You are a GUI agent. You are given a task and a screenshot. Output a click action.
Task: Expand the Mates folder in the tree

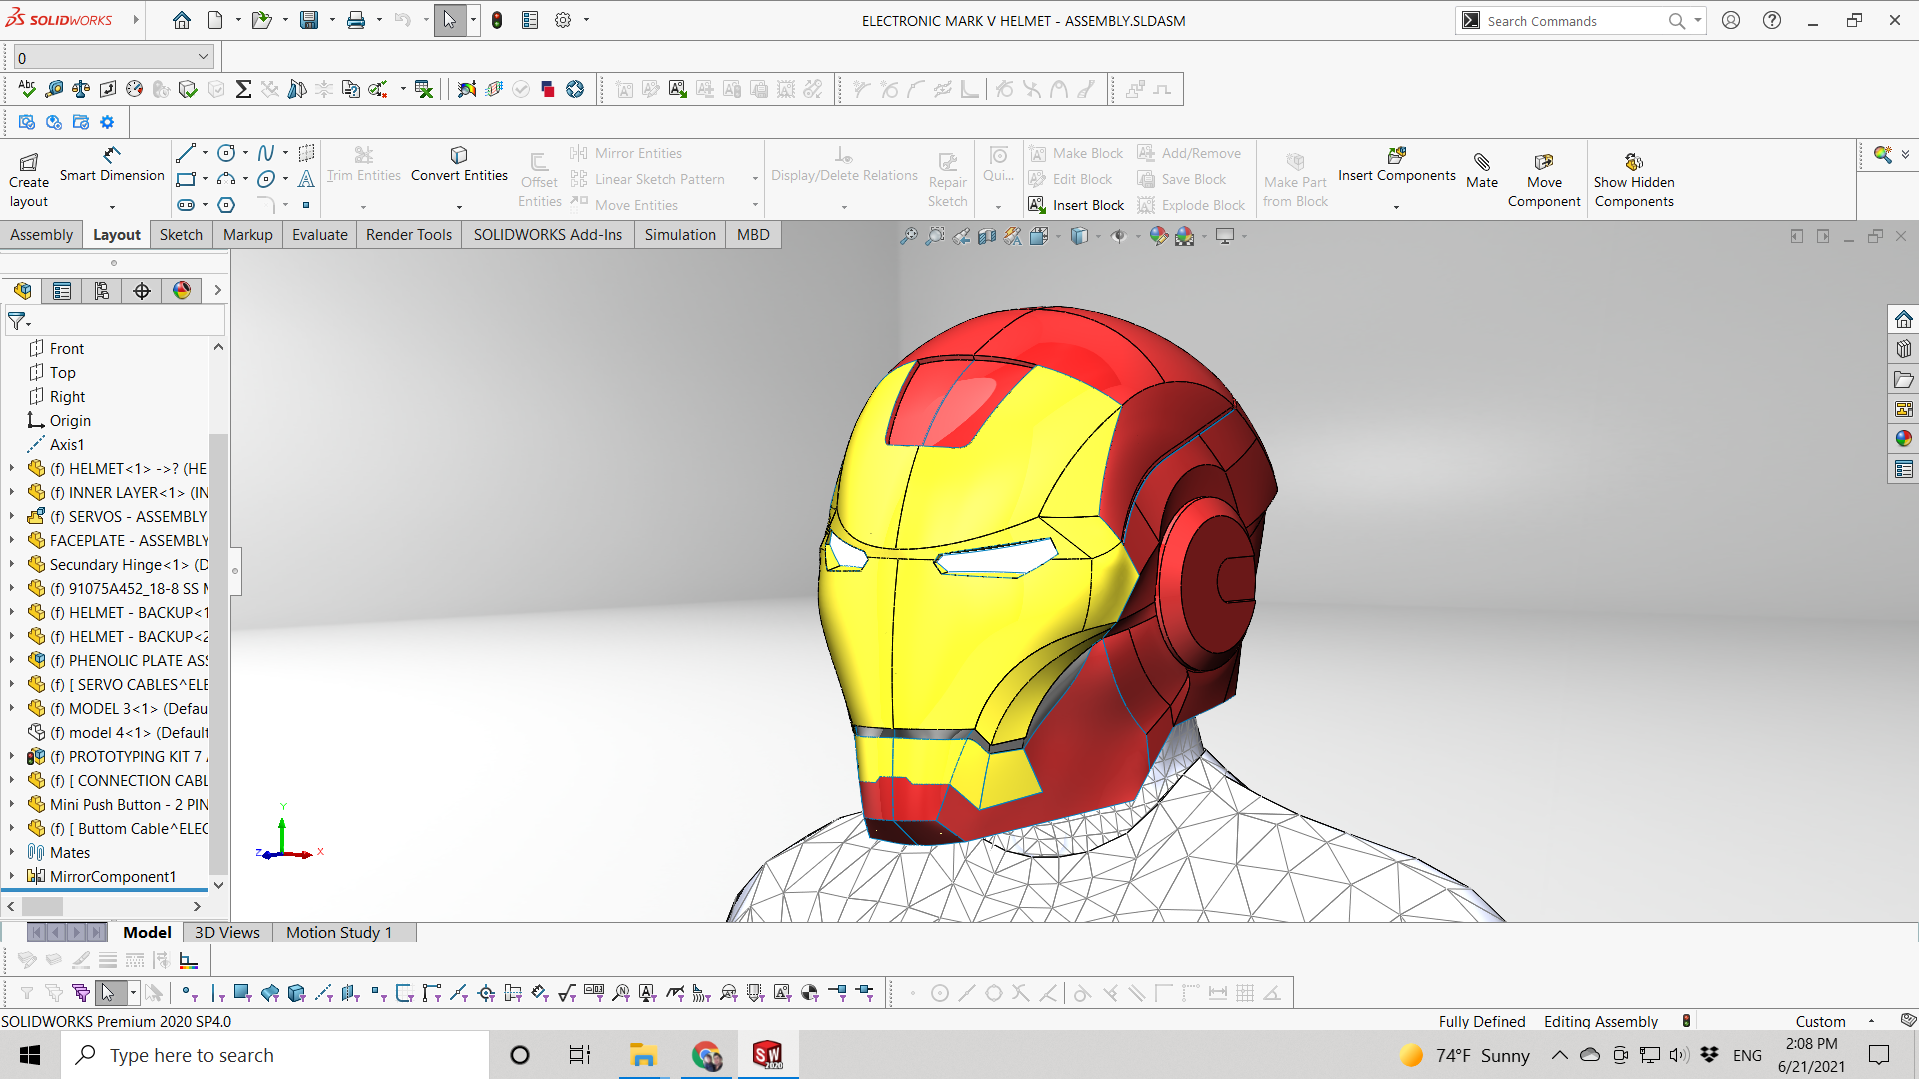click(x=12, y=852)
